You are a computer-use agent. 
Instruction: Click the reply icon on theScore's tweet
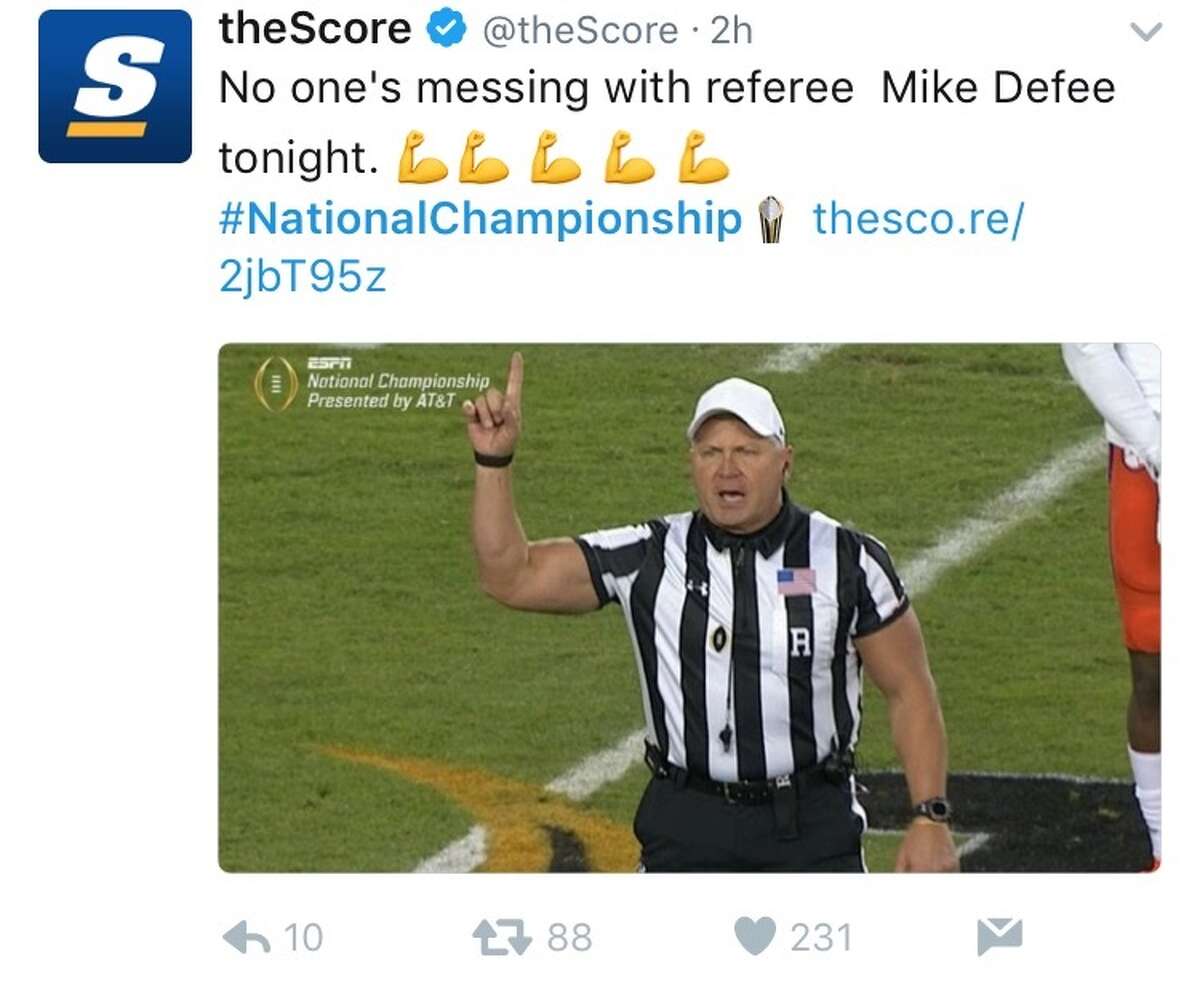tap(249, 936)
